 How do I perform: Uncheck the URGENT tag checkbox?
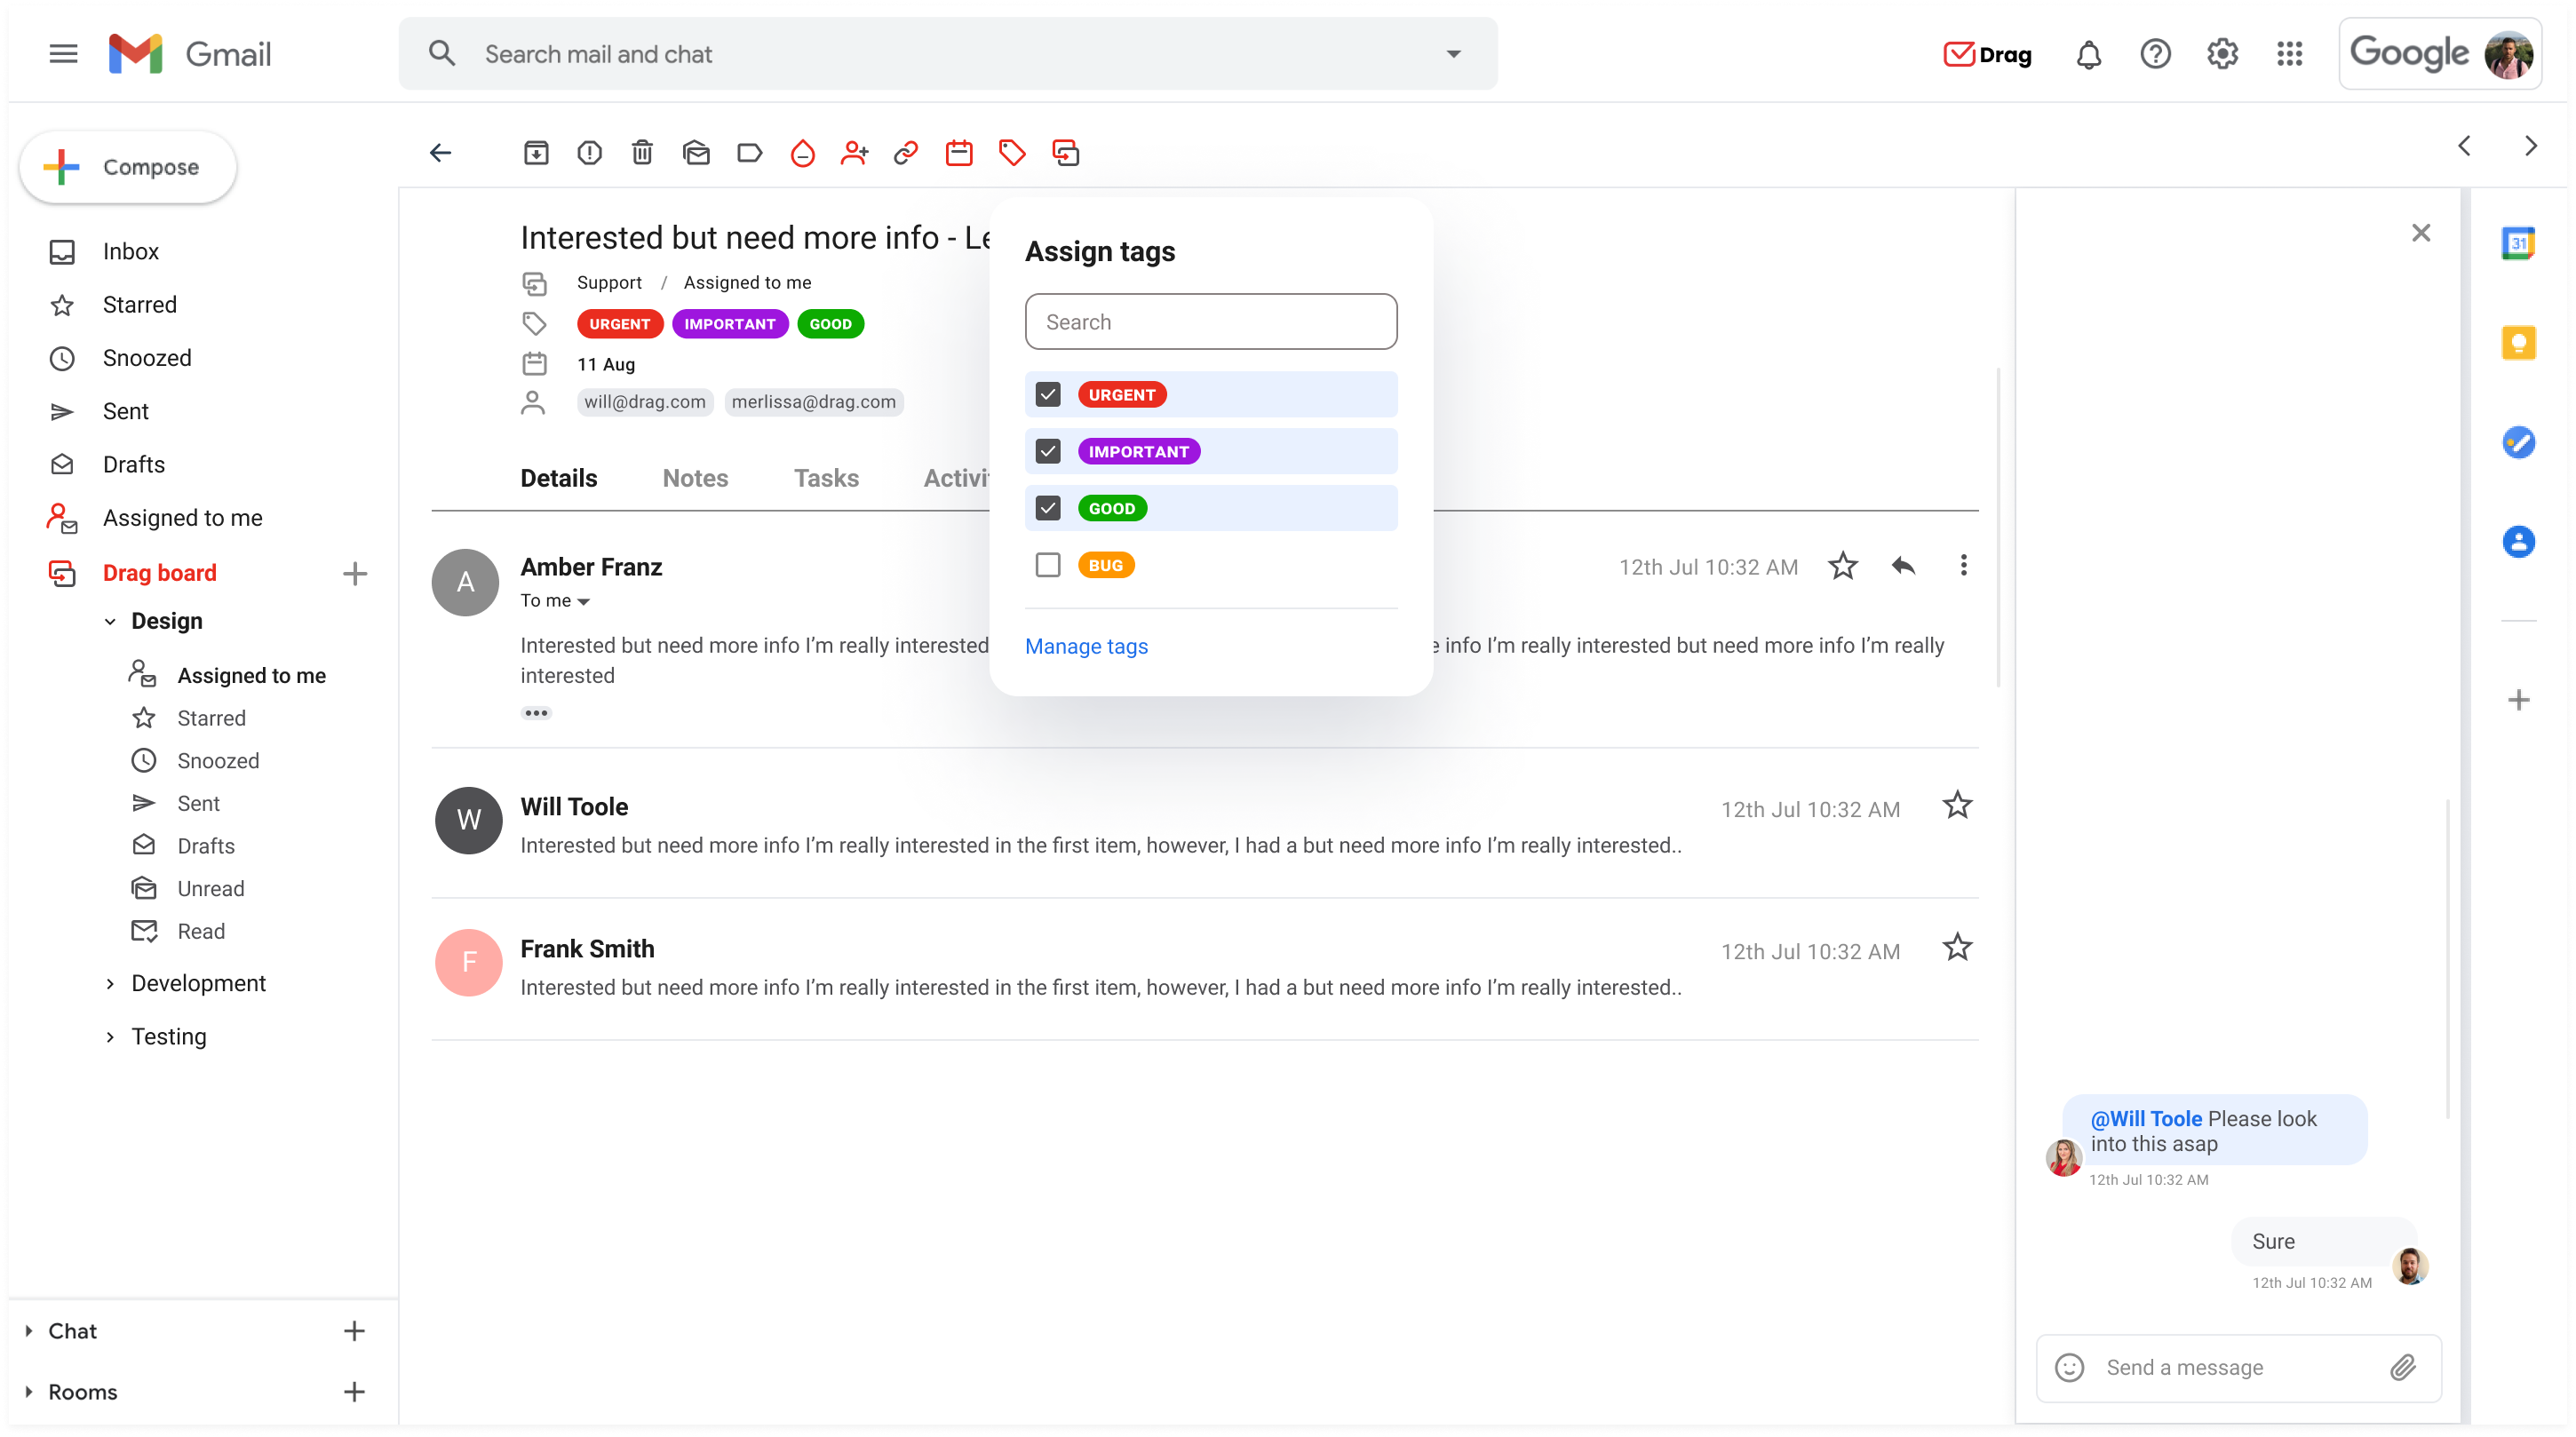click(1047, 395)
